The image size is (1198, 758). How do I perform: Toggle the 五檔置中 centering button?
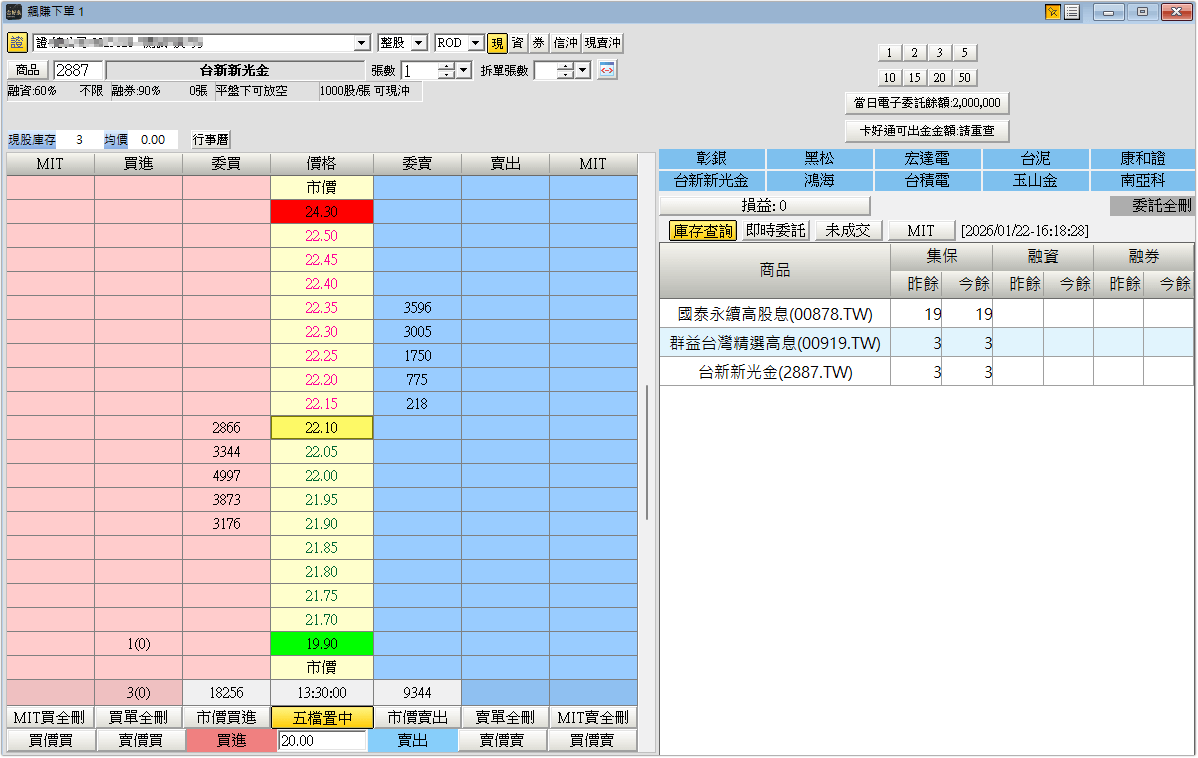point(322,718)
